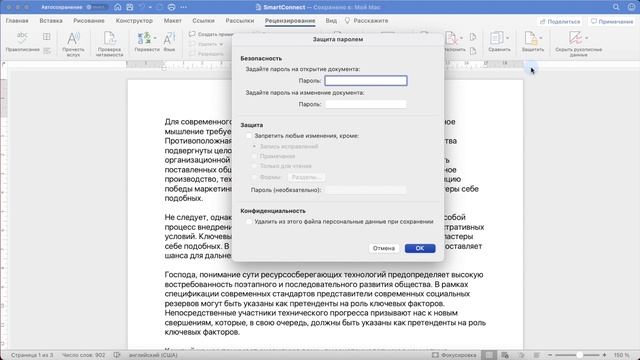Expand the Отклонить dropdown arrow
This screenshot has height=360, width=640.
point(461,38)
